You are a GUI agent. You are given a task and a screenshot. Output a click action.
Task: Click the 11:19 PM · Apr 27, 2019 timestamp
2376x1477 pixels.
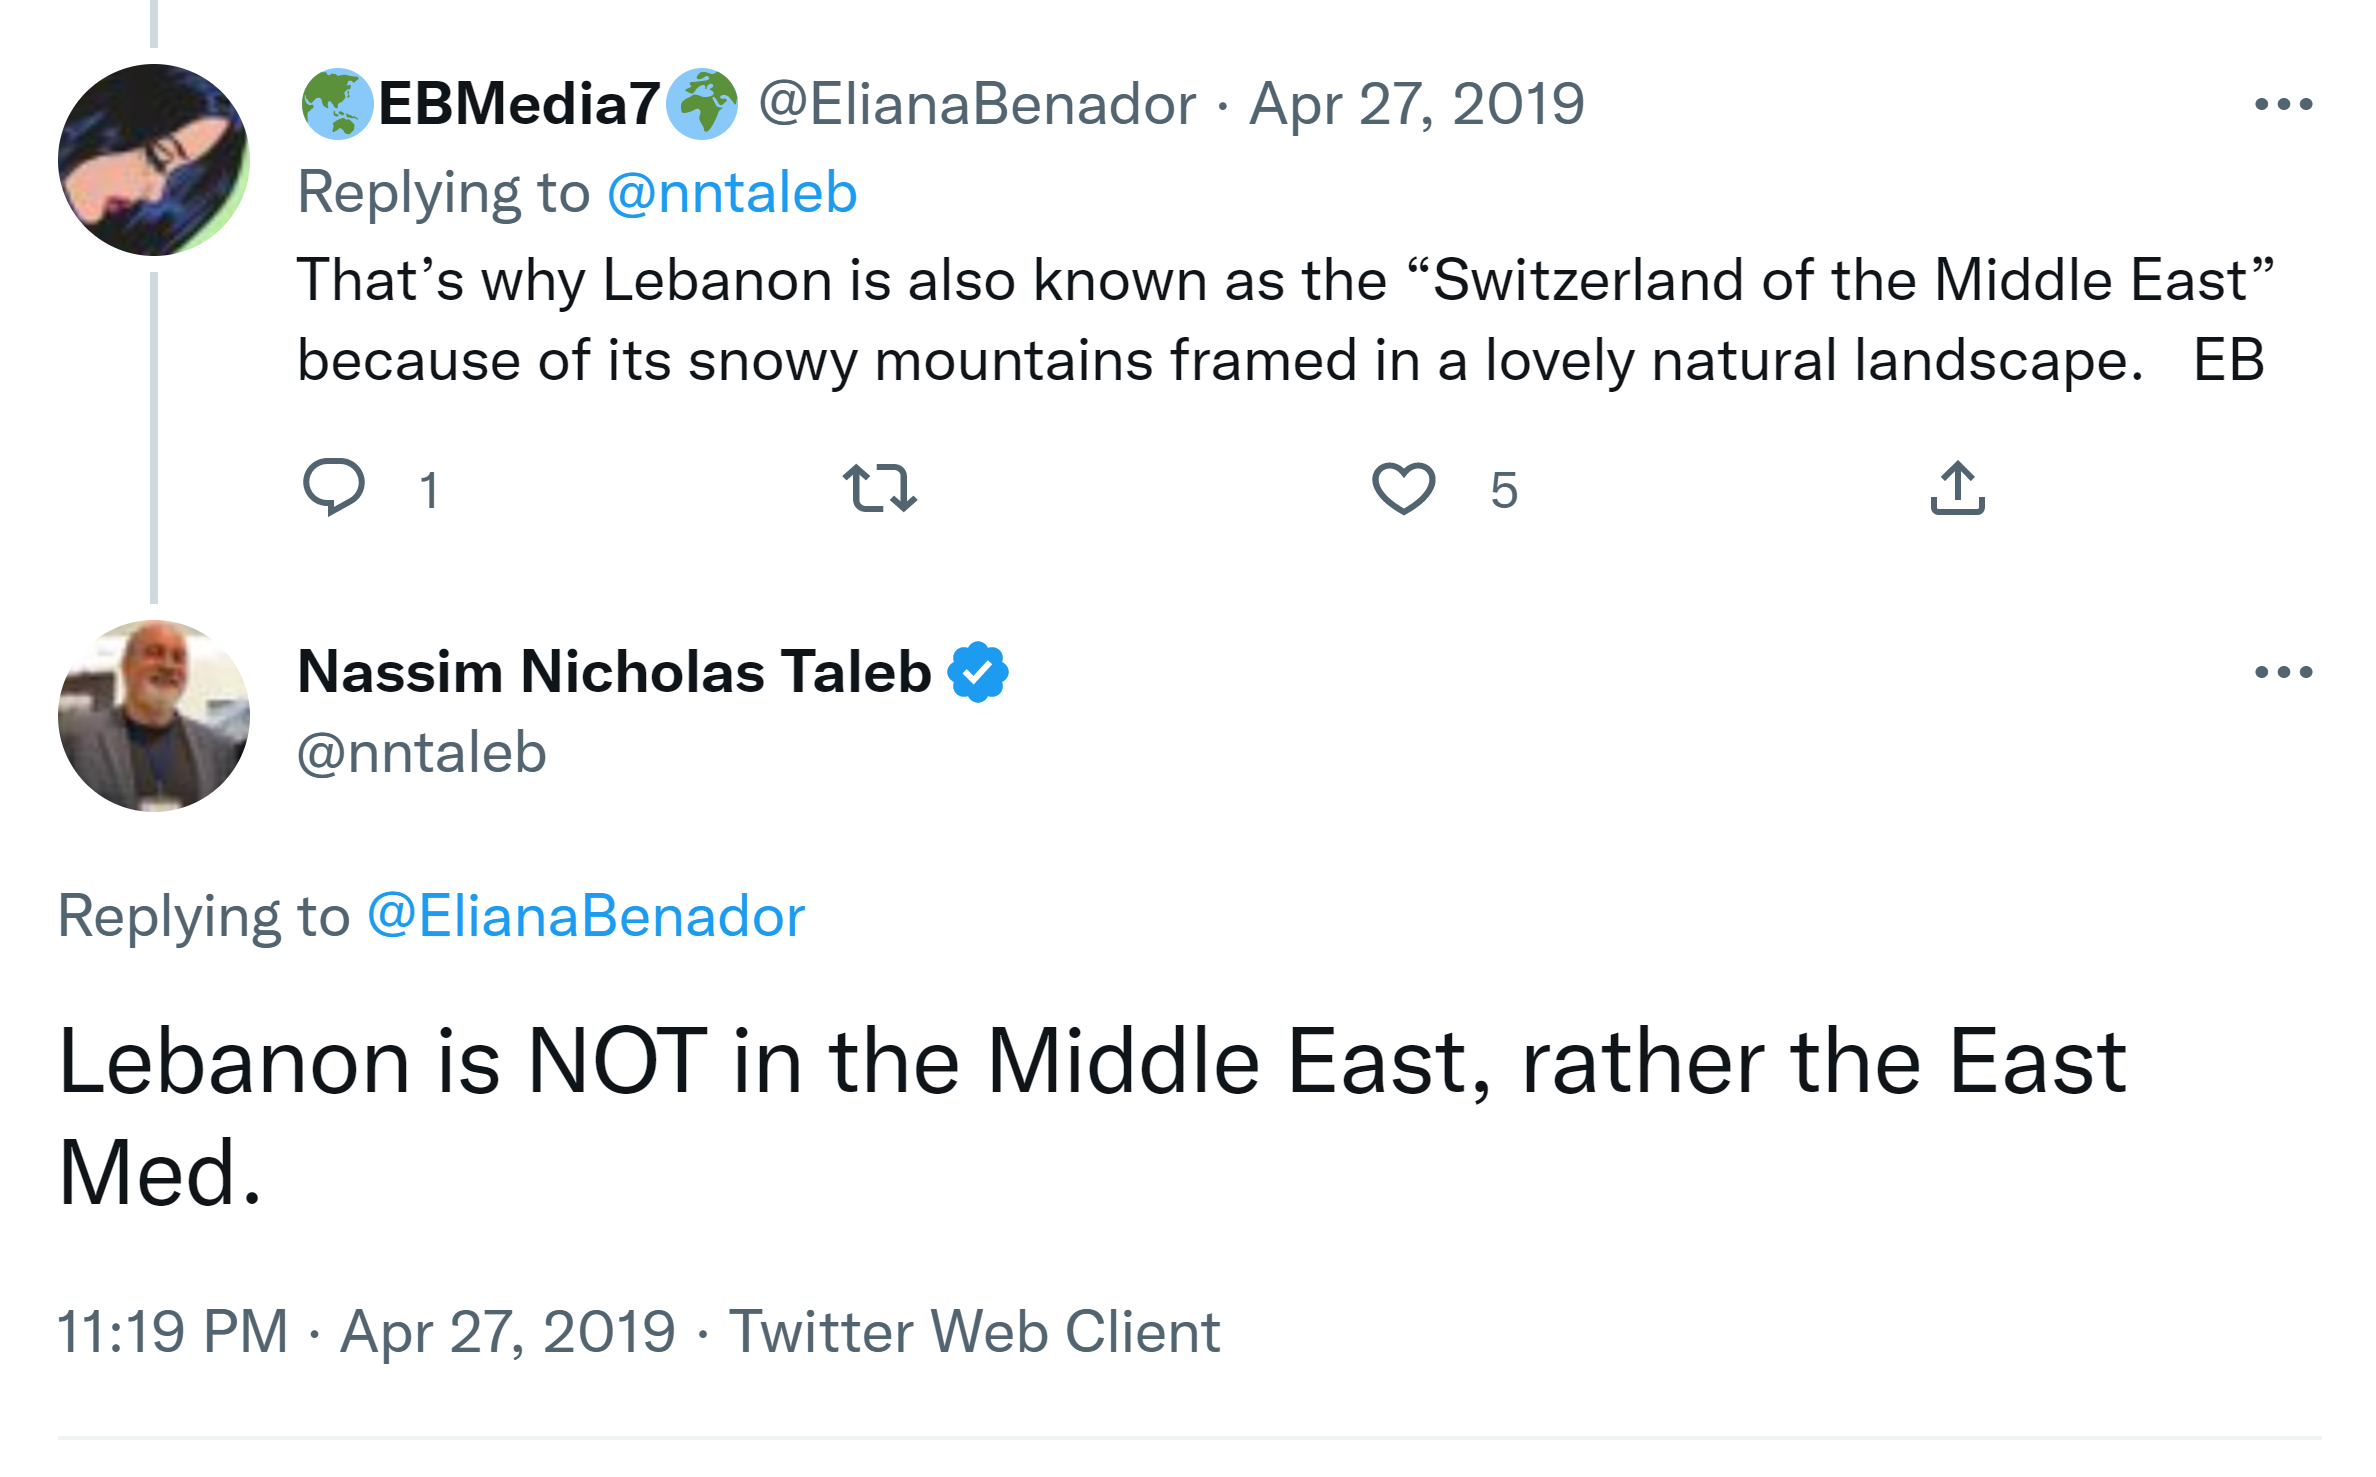(x=366, y=1332)
